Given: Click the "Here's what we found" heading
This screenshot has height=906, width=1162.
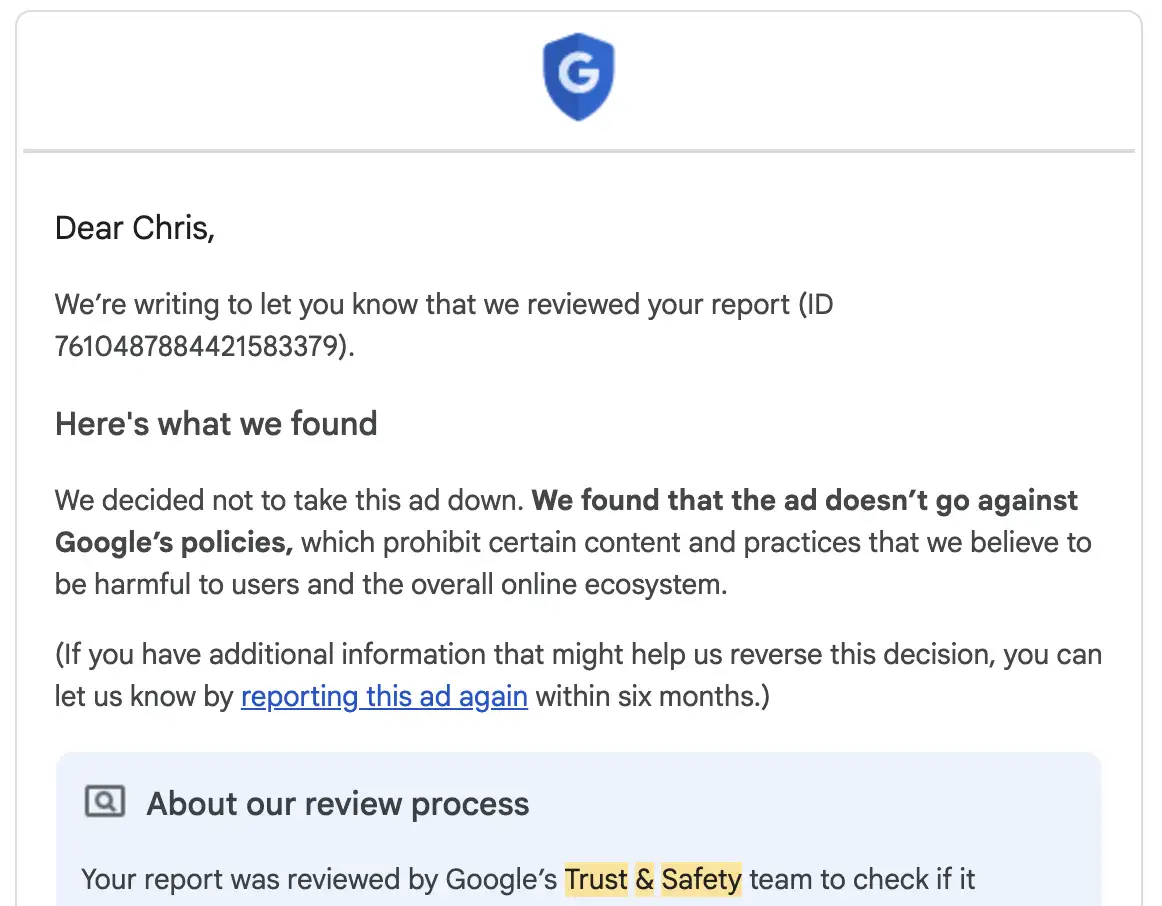Looking at the screenshot, I should pos(216,424).
